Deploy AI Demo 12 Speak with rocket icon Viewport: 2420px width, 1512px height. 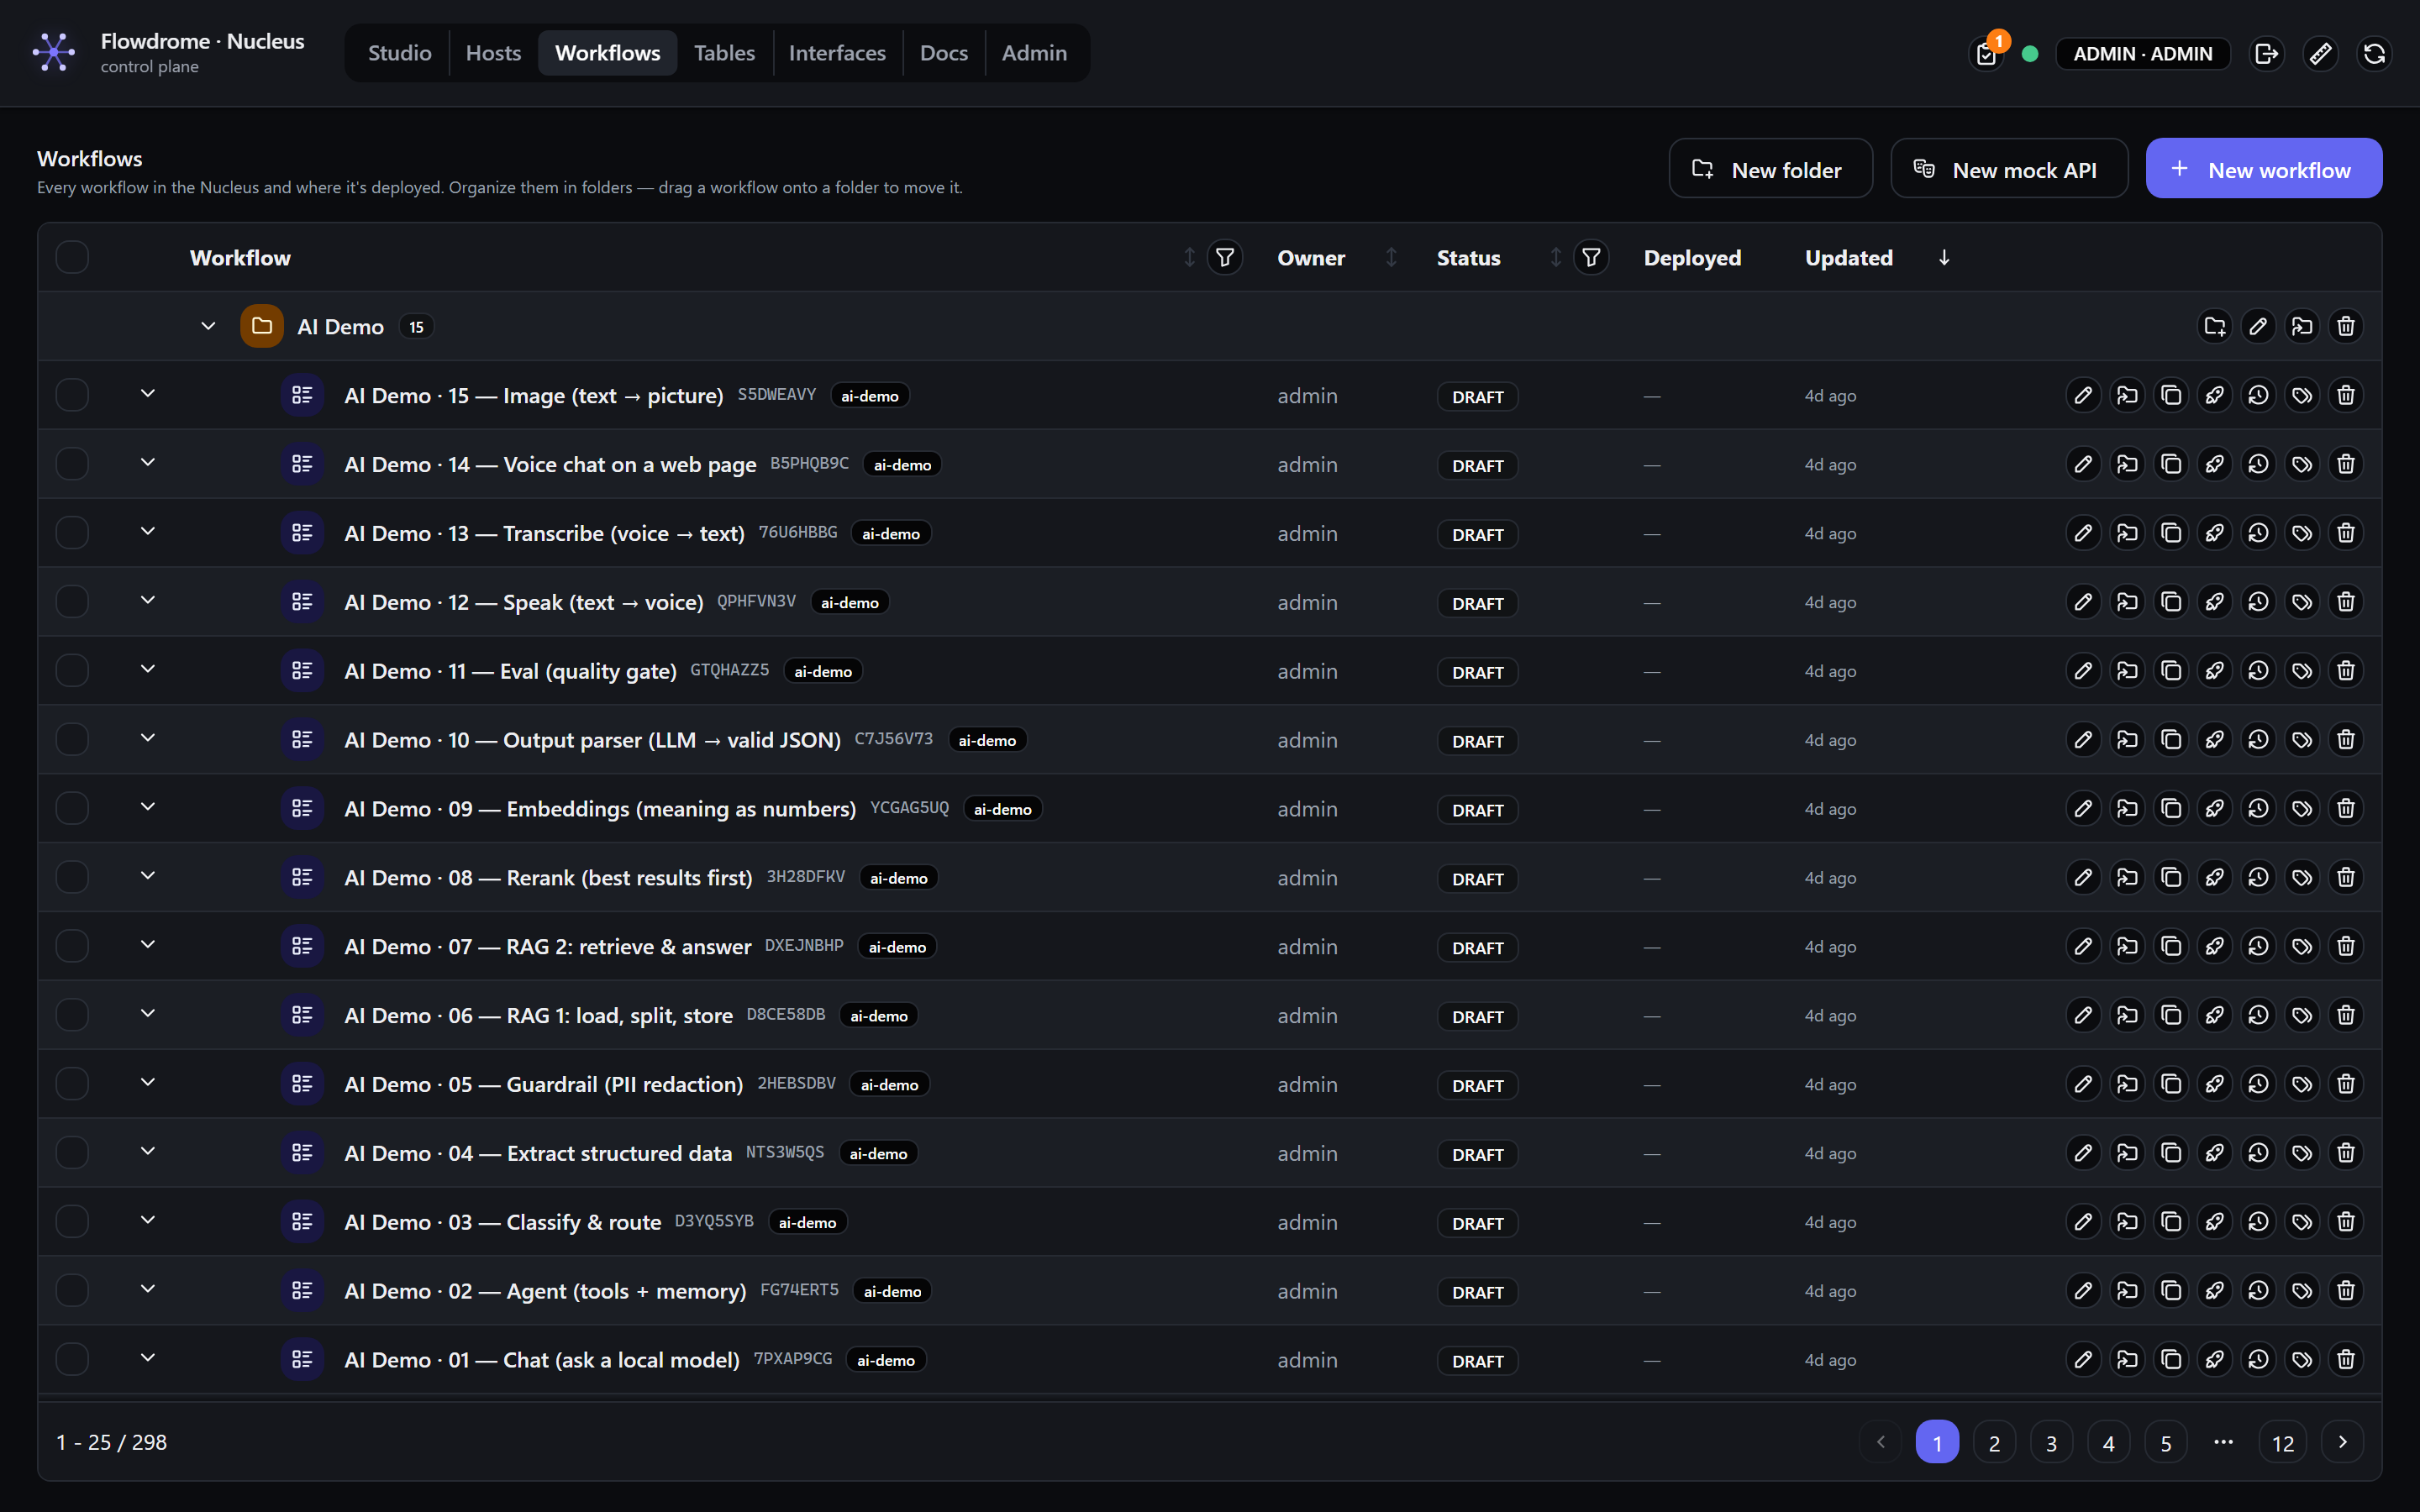(2215, 602)
